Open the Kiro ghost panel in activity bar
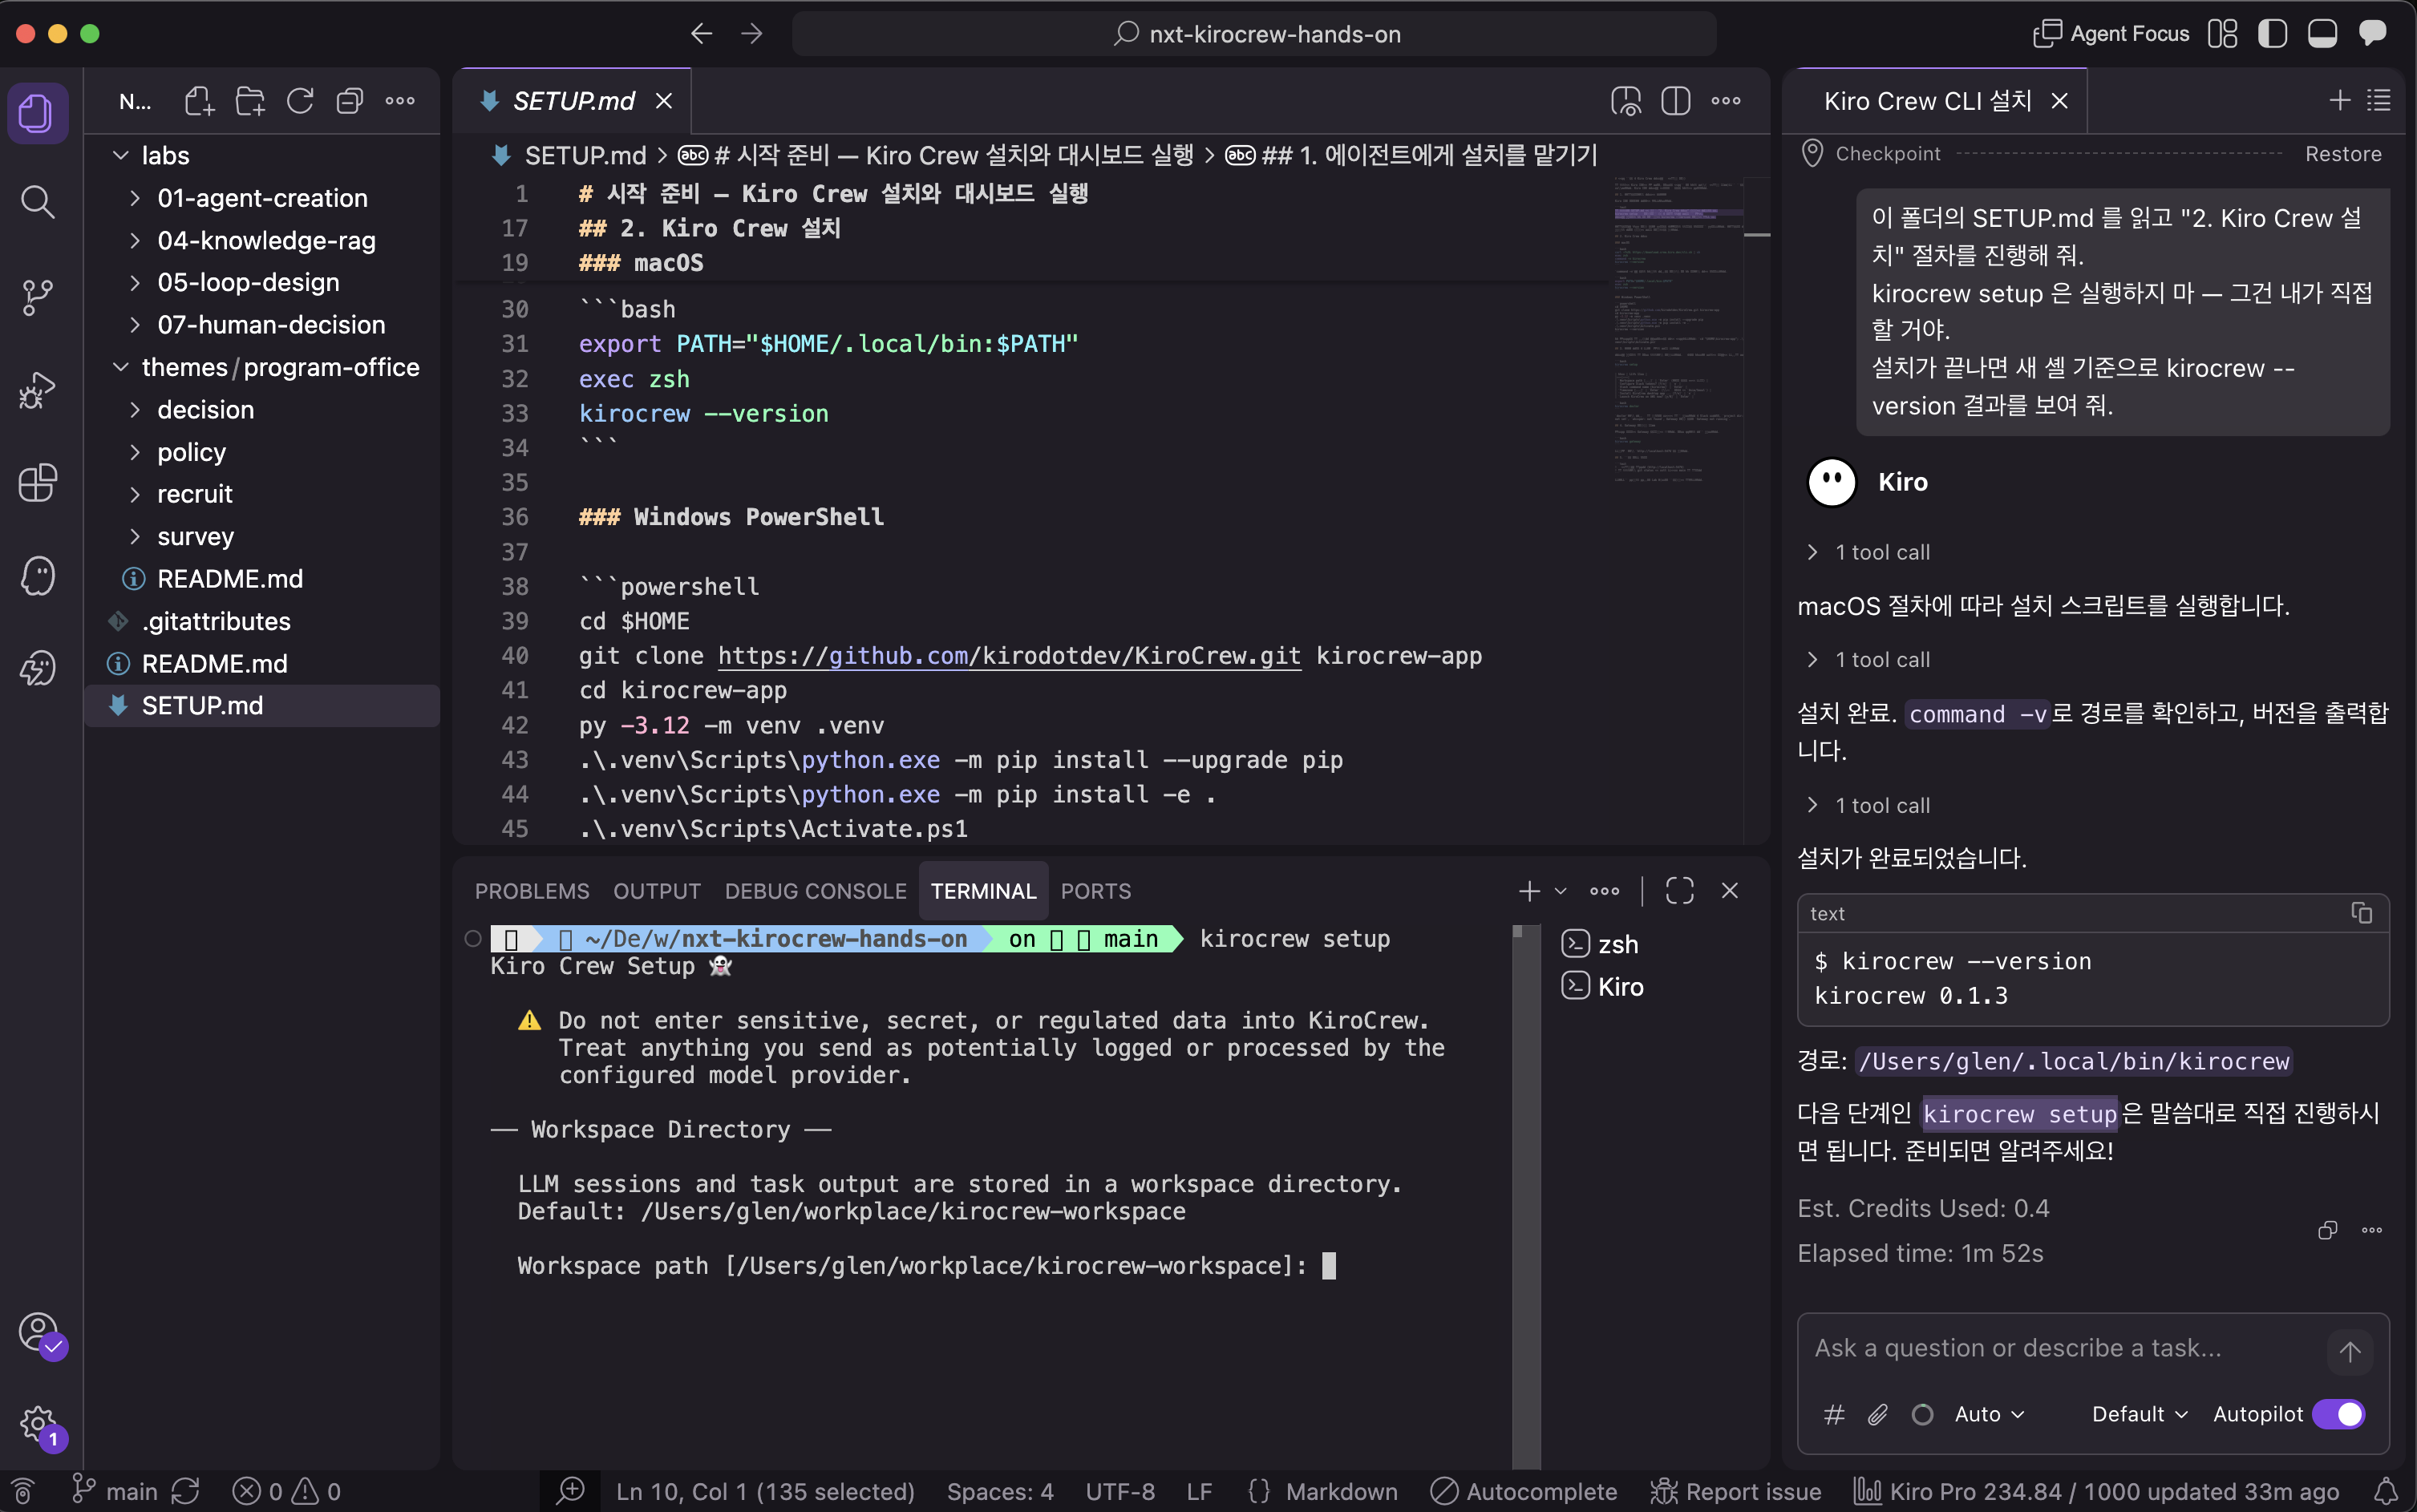This screenshot has width=2417, height=1512. point(37,576)
